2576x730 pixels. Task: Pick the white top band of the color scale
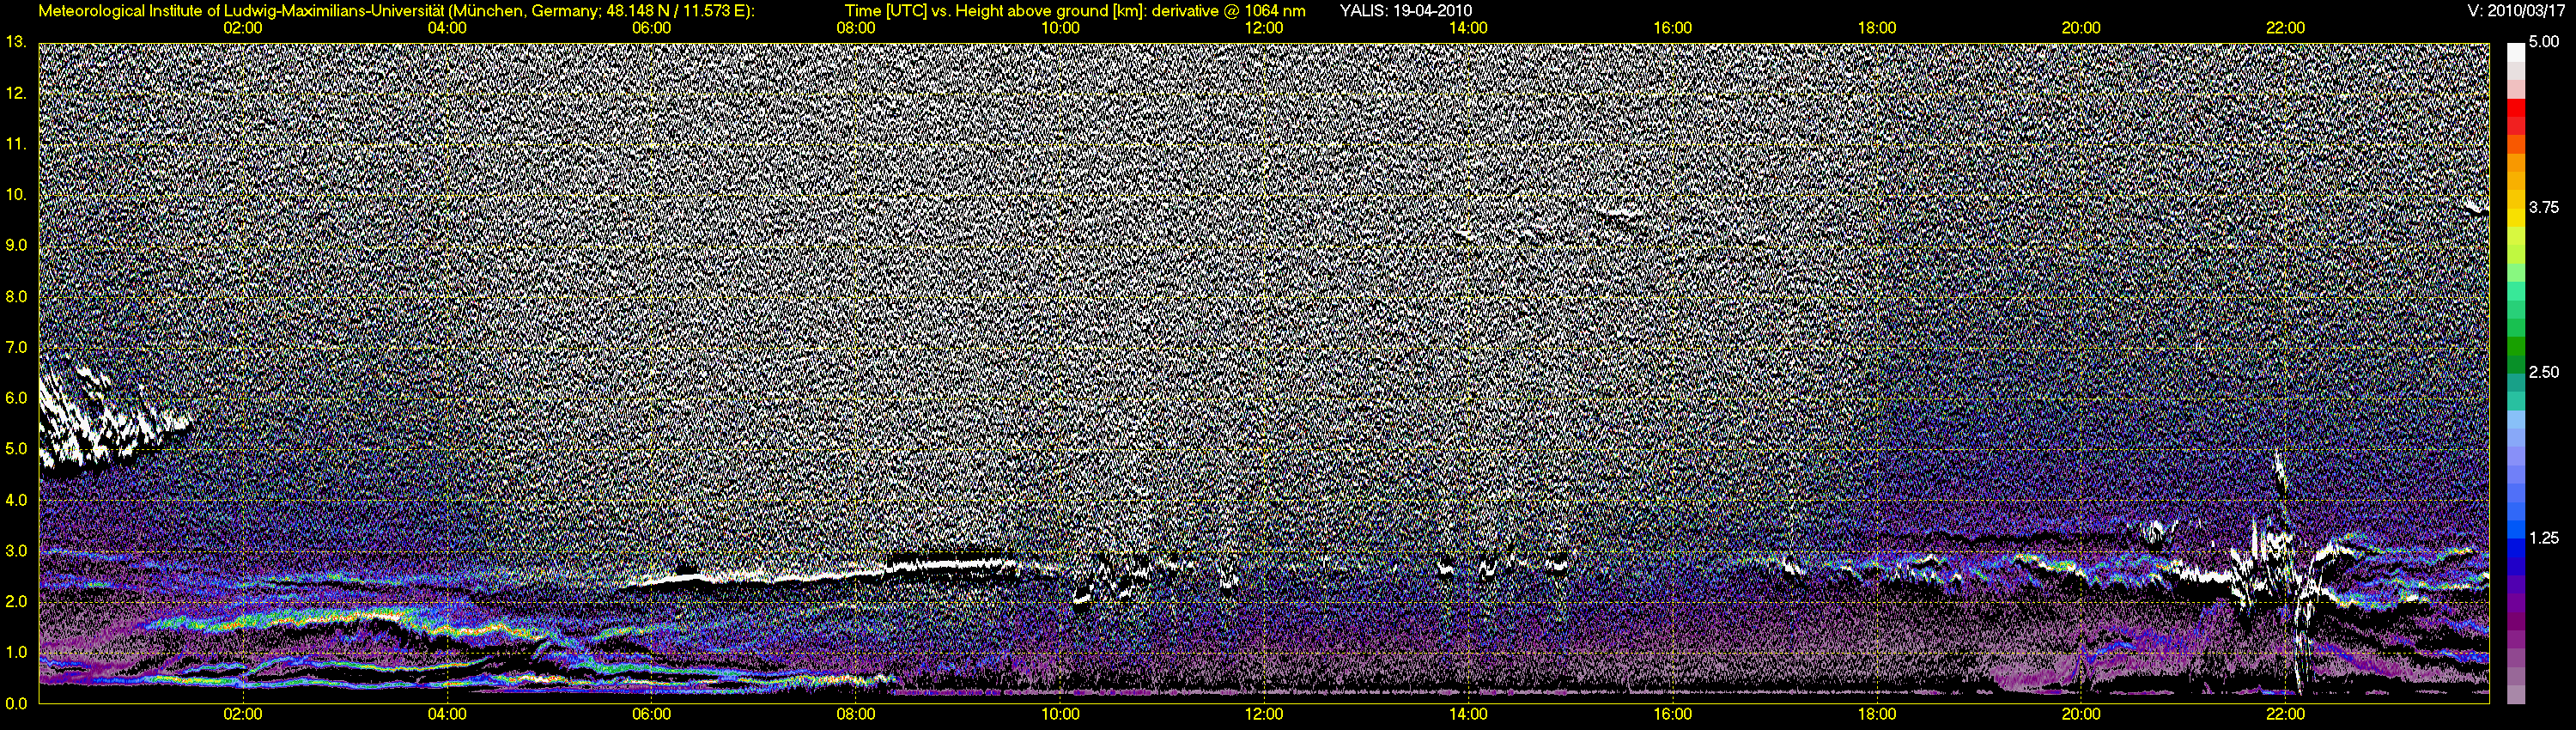(2516, 52)
